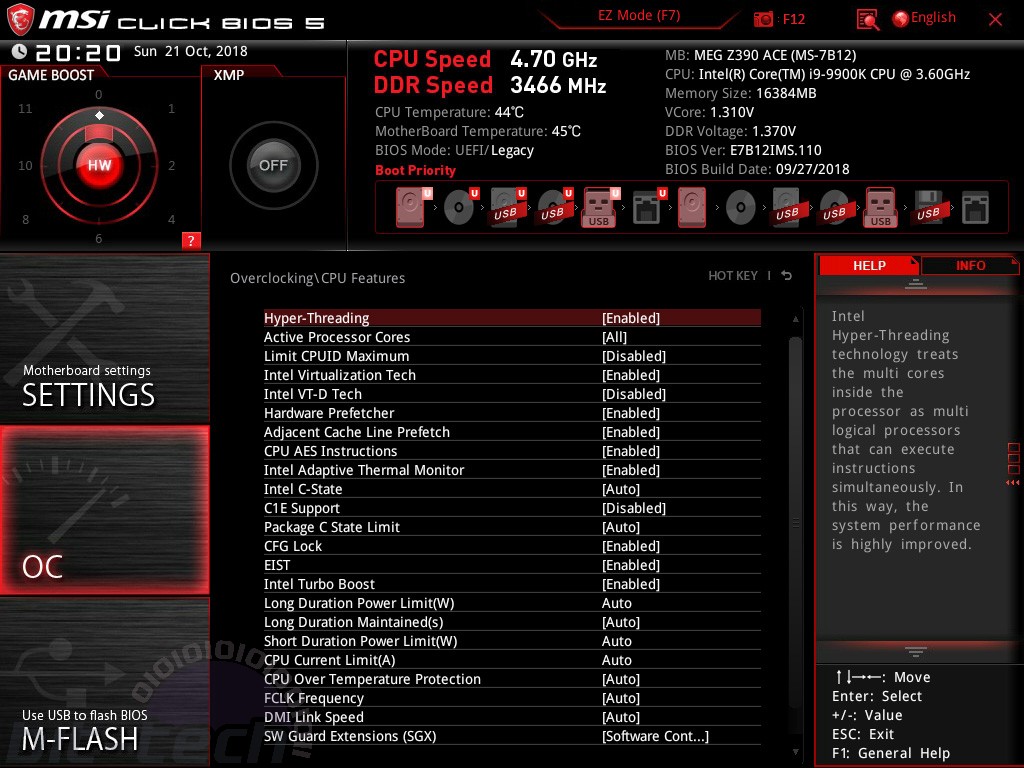This screenshot has height=768, width=1024.
Task: Open the M-FLASH BIOS flash menu
Action: (104, 682)
